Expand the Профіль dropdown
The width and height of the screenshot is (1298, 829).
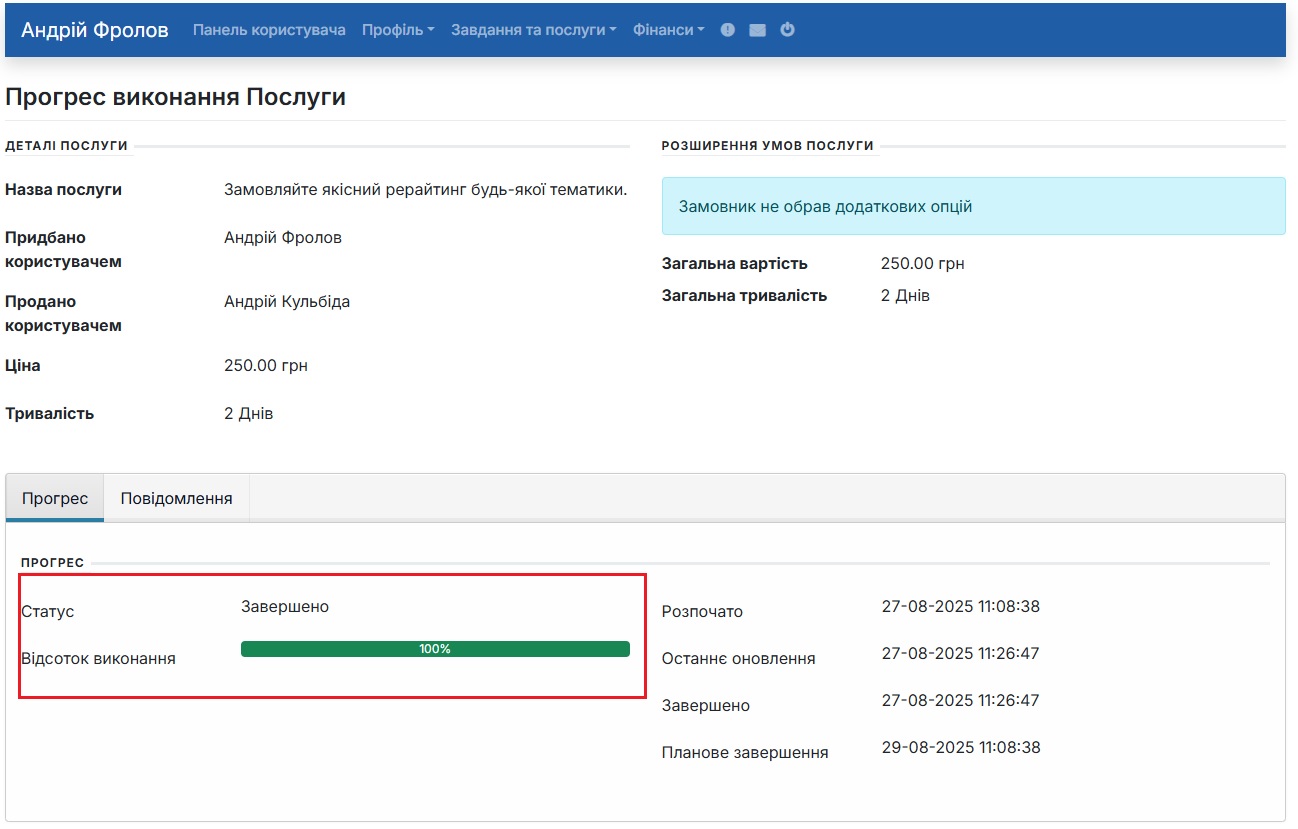point(398,29)
